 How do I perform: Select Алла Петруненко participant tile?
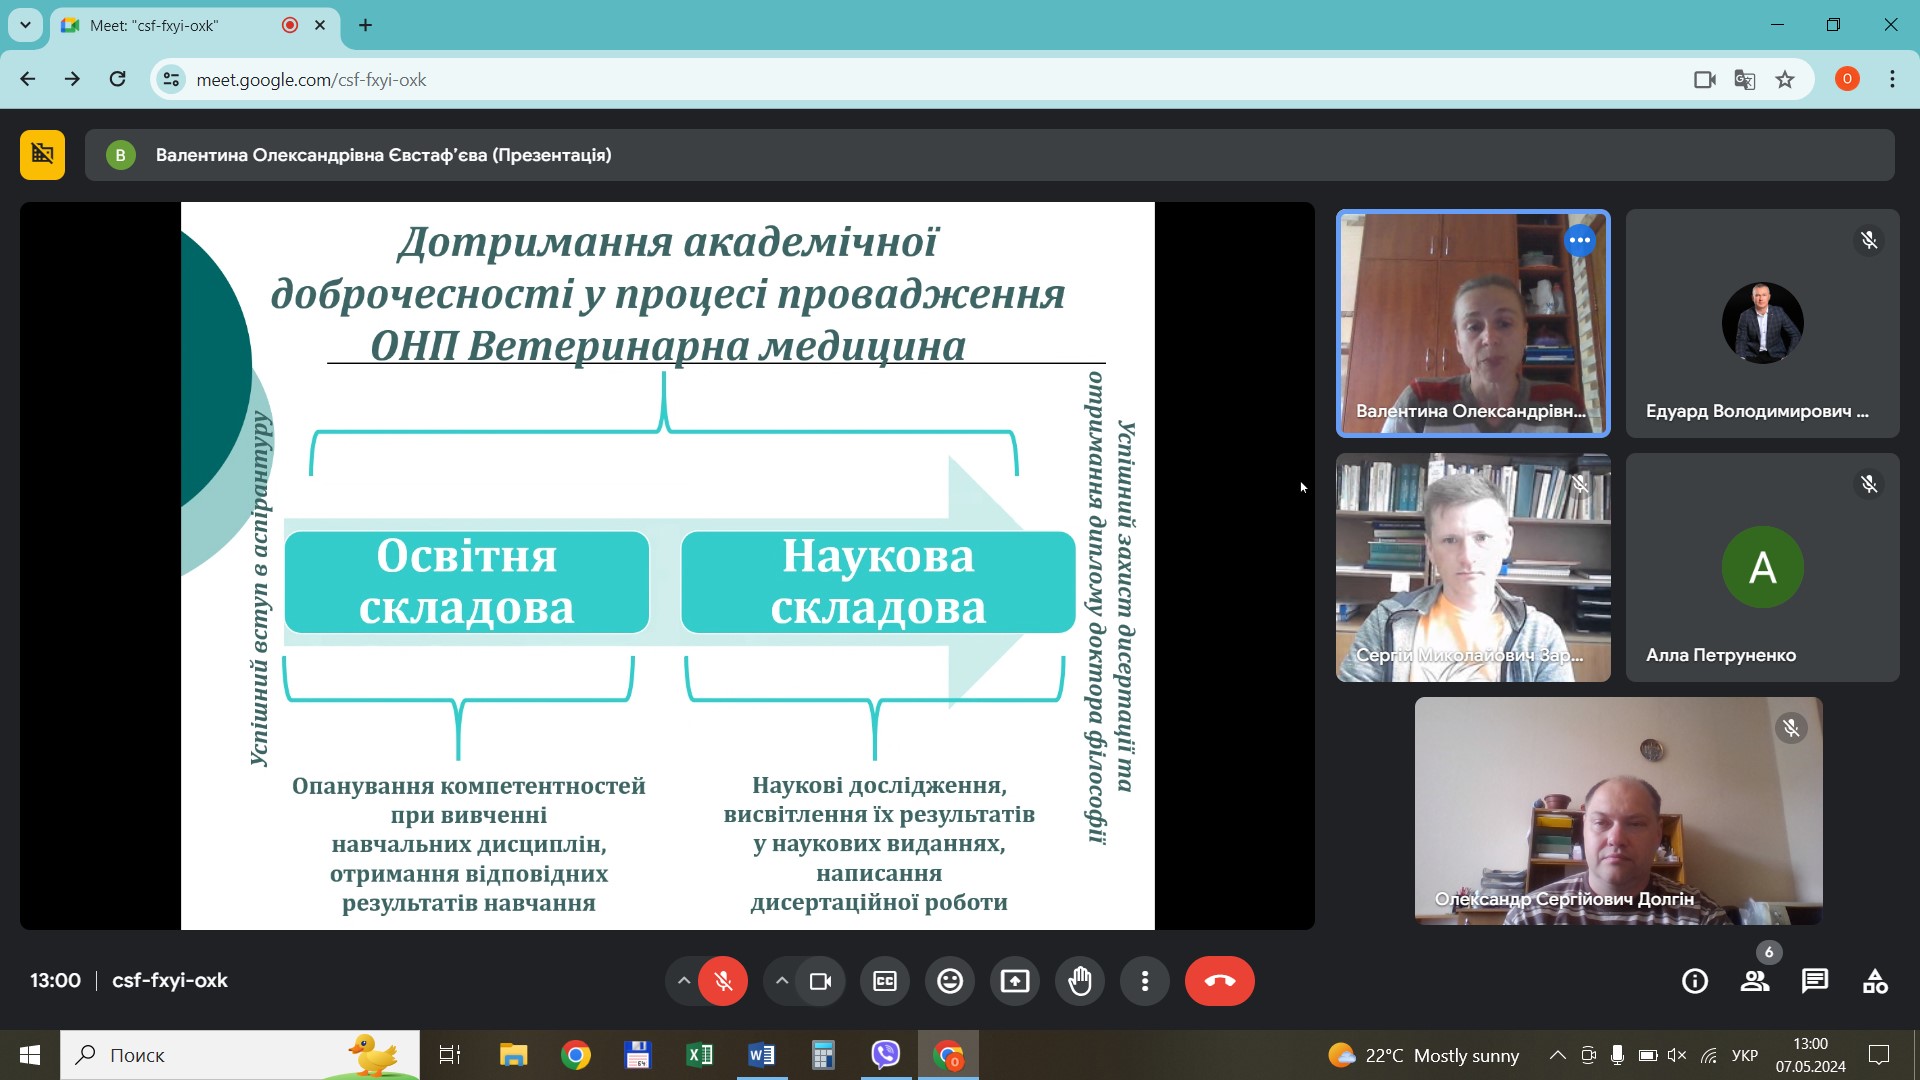[1762, 567]
